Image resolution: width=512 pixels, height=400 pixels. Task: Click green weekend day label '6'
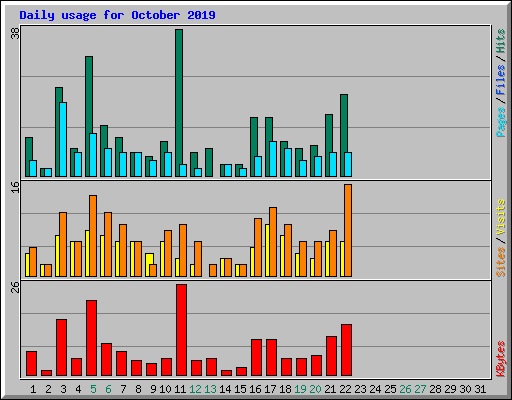point(108,389)
